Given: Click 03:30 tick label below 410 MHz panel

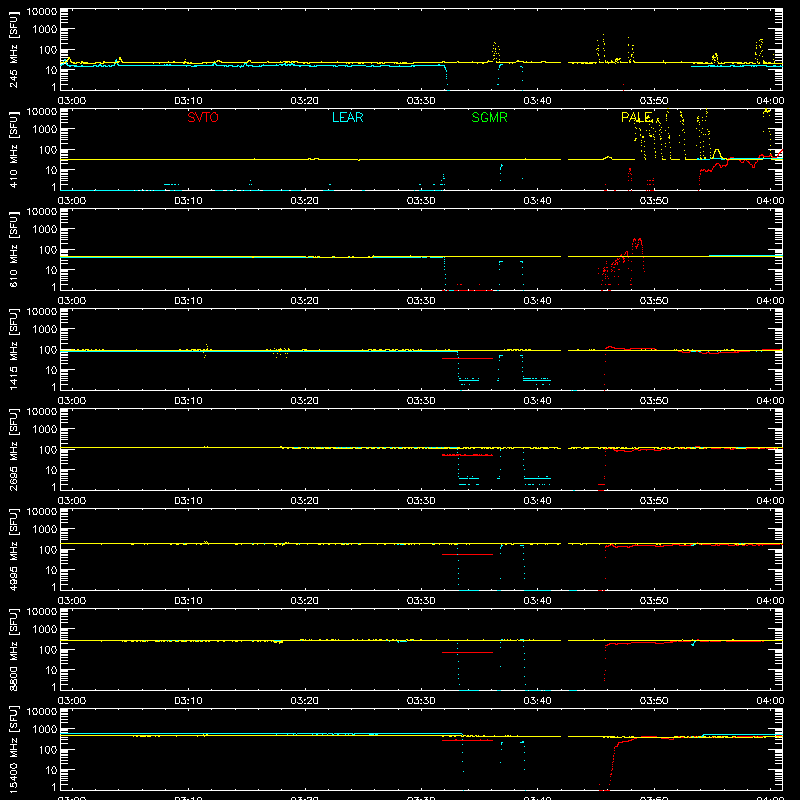Looking at the screenshot, I should coord(421,201).
